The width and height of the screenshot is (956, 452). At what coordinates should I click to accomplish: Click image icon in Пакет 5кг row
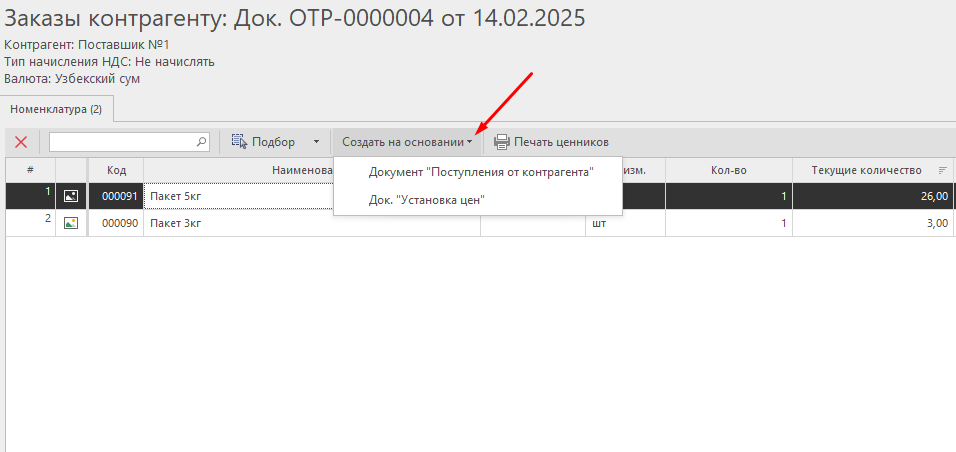point(71,197)
